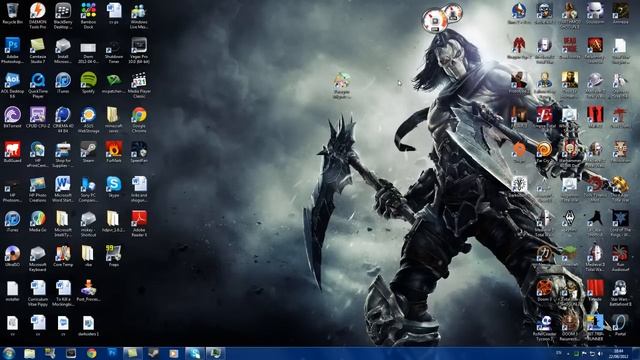Open Doom 3 game shortcut
The image size is (640, 360).
point(544,291)
